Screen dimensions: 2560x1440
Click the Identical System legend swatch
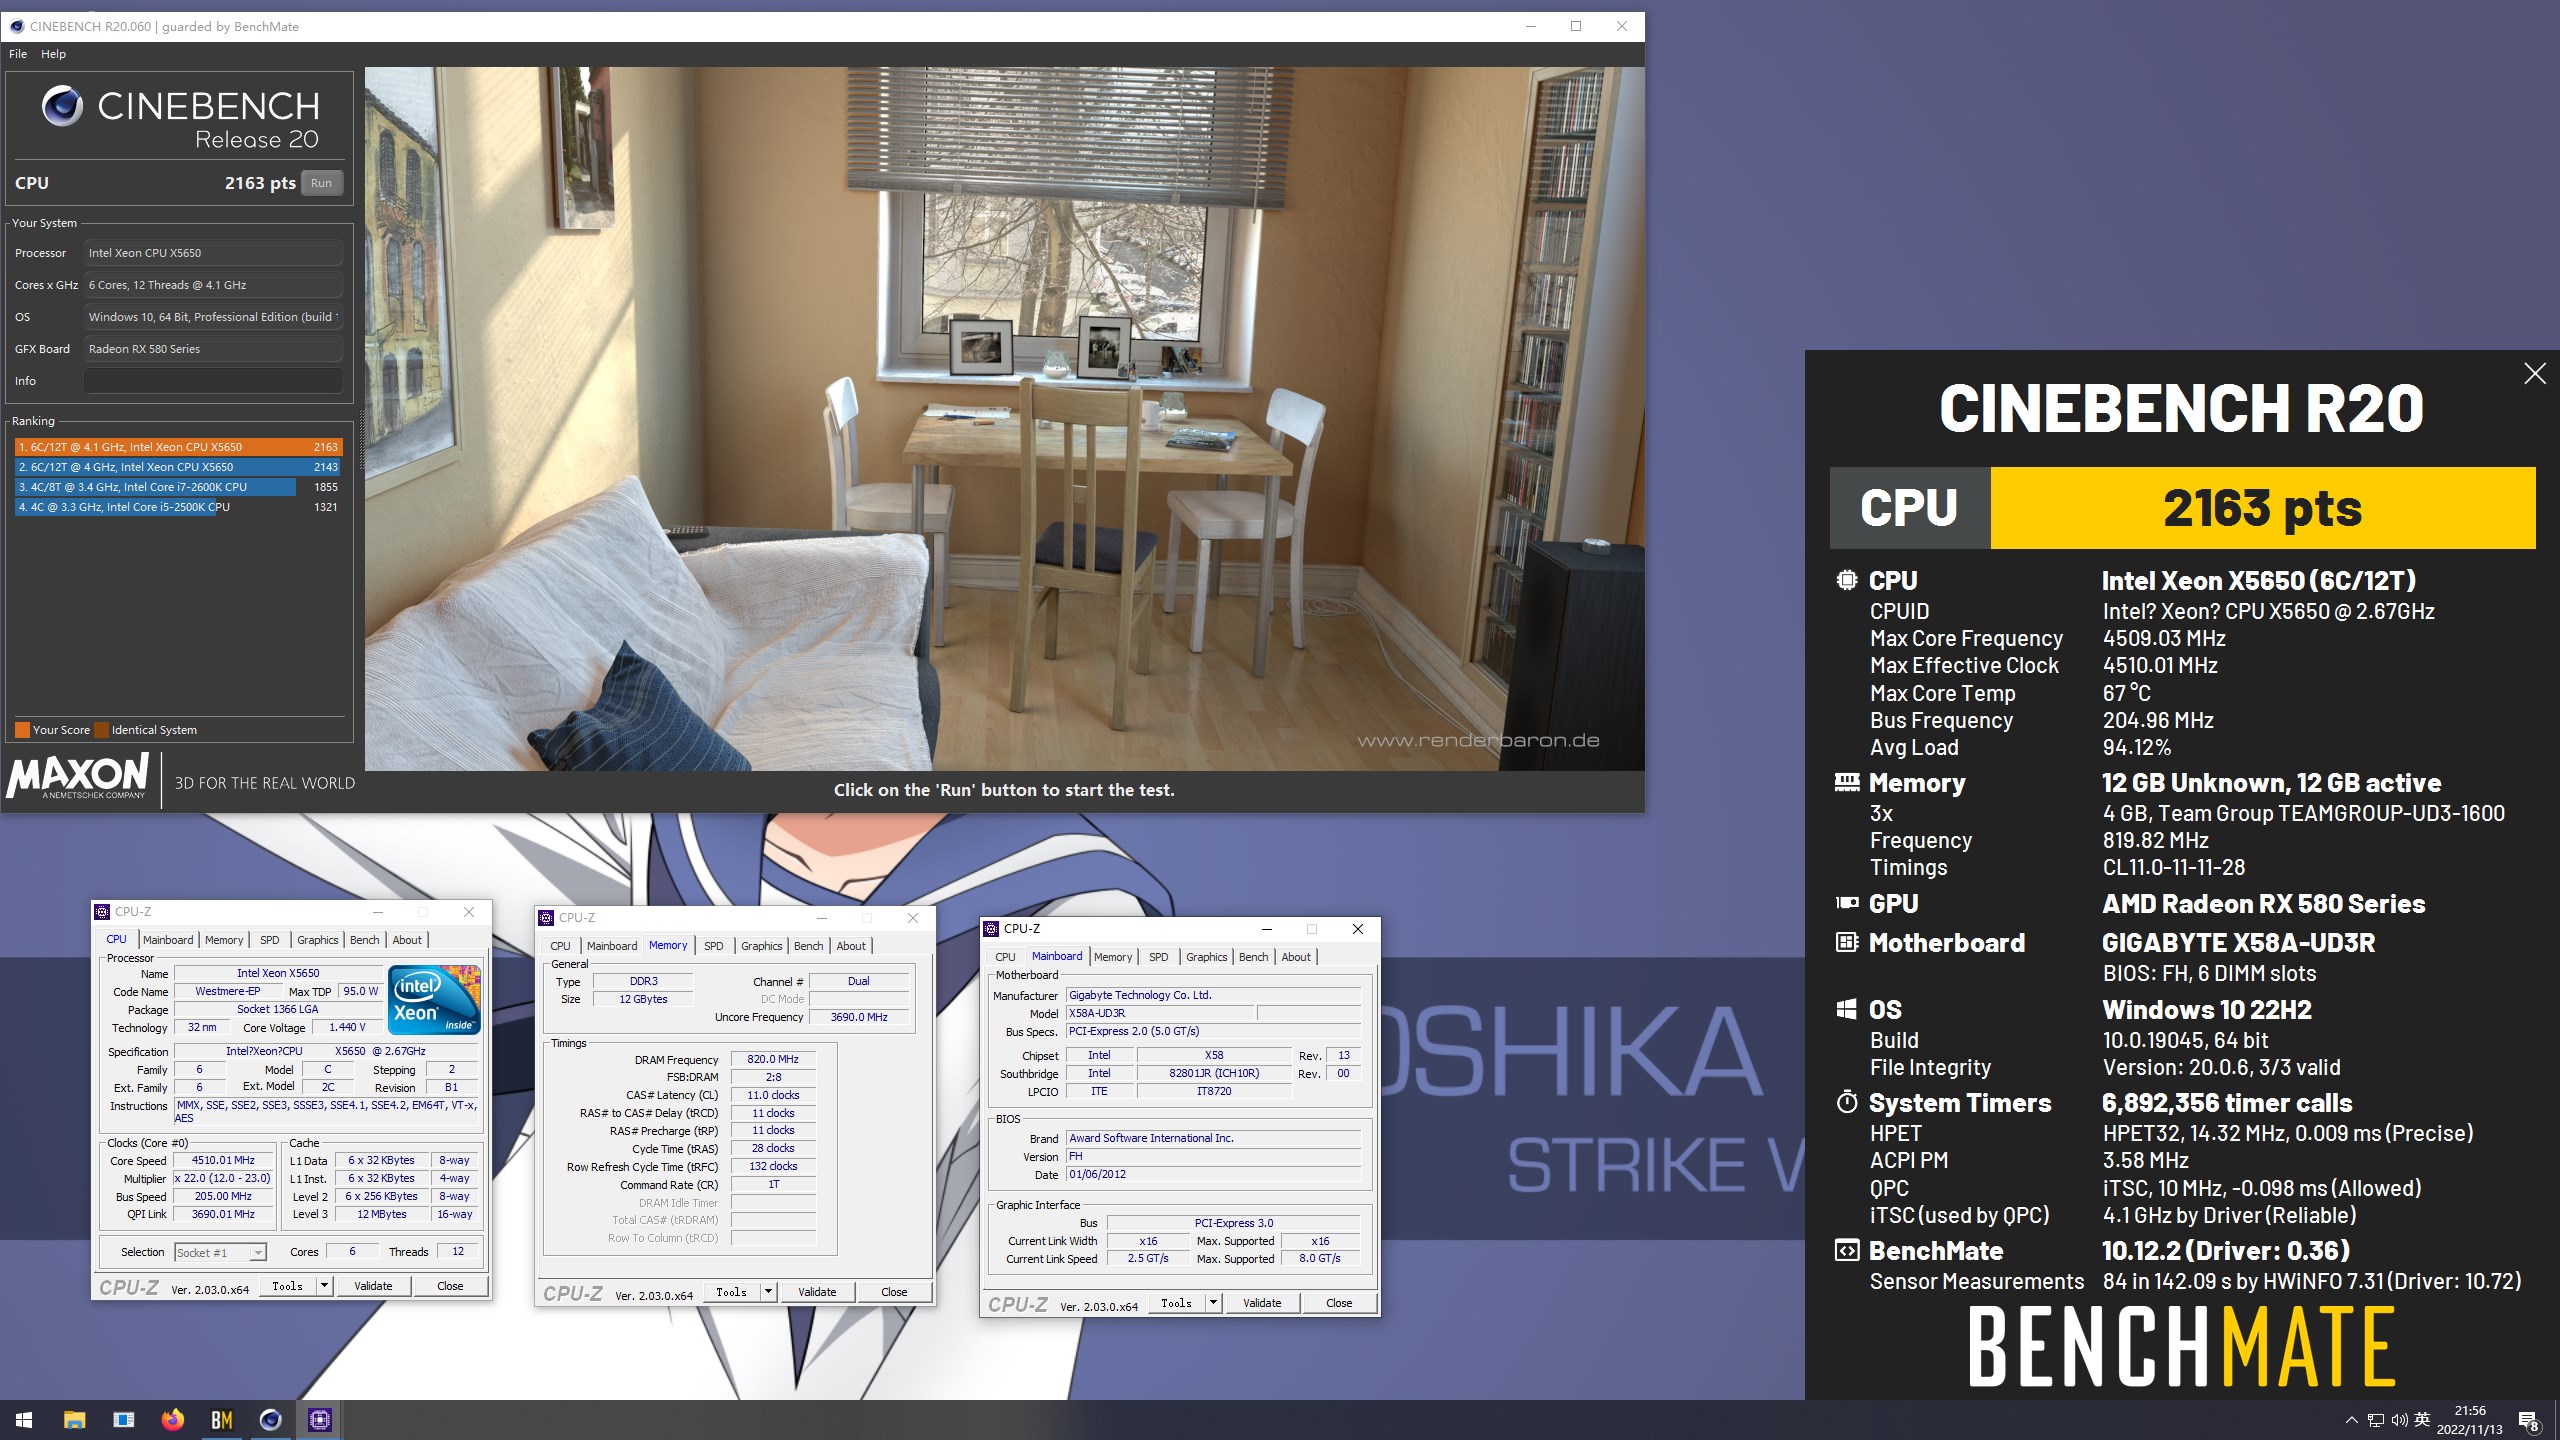click(x=101, y=730)
